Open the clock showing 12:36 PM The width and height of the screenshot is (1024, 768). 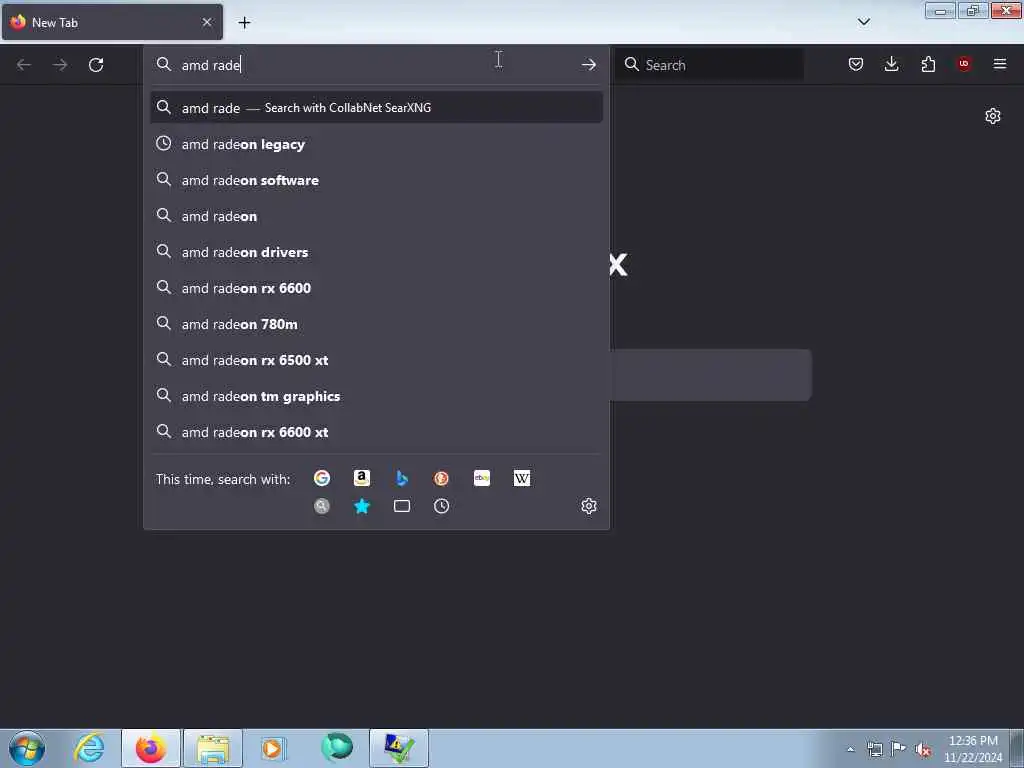[x=973, y=749]
